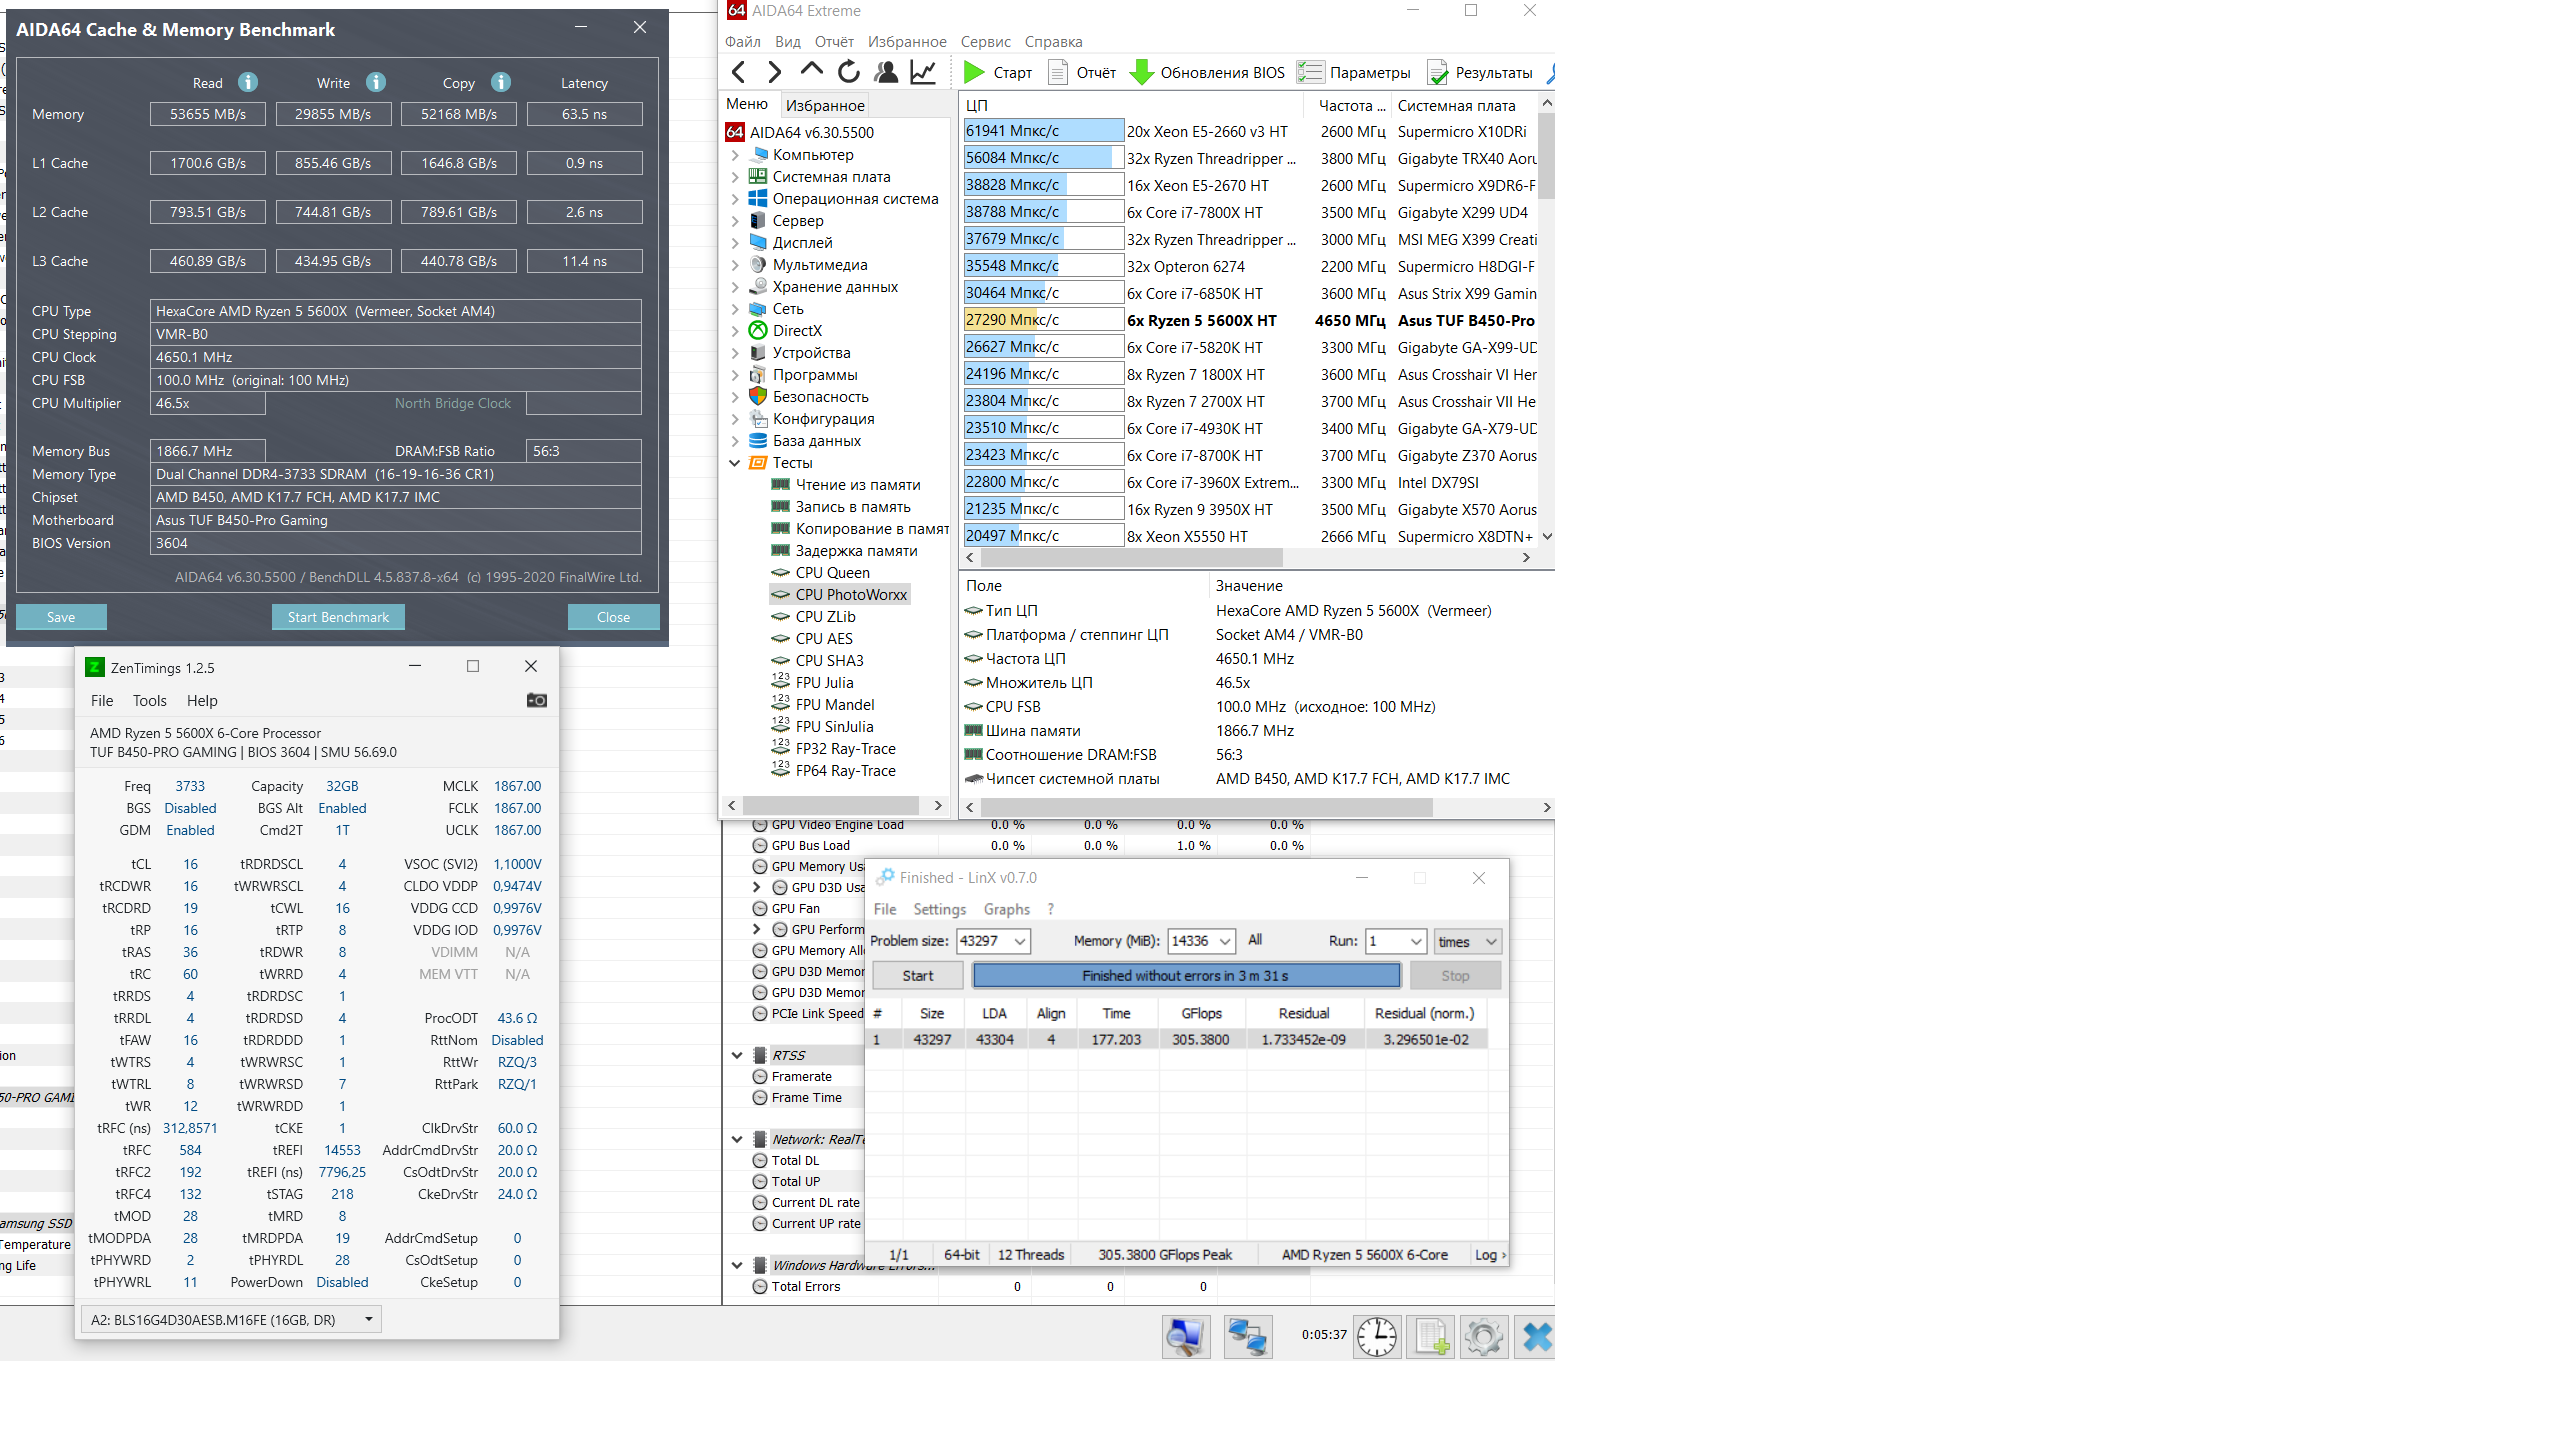
Task: Toggle the Framerate sensor circle
Action: (x=760, y=1077)
